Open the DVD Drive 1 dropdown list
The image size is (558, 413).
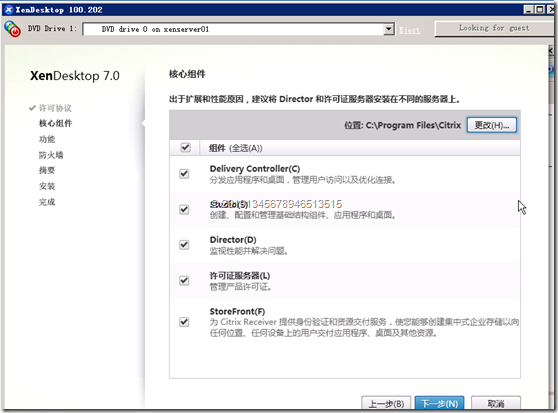coord(389,29)
